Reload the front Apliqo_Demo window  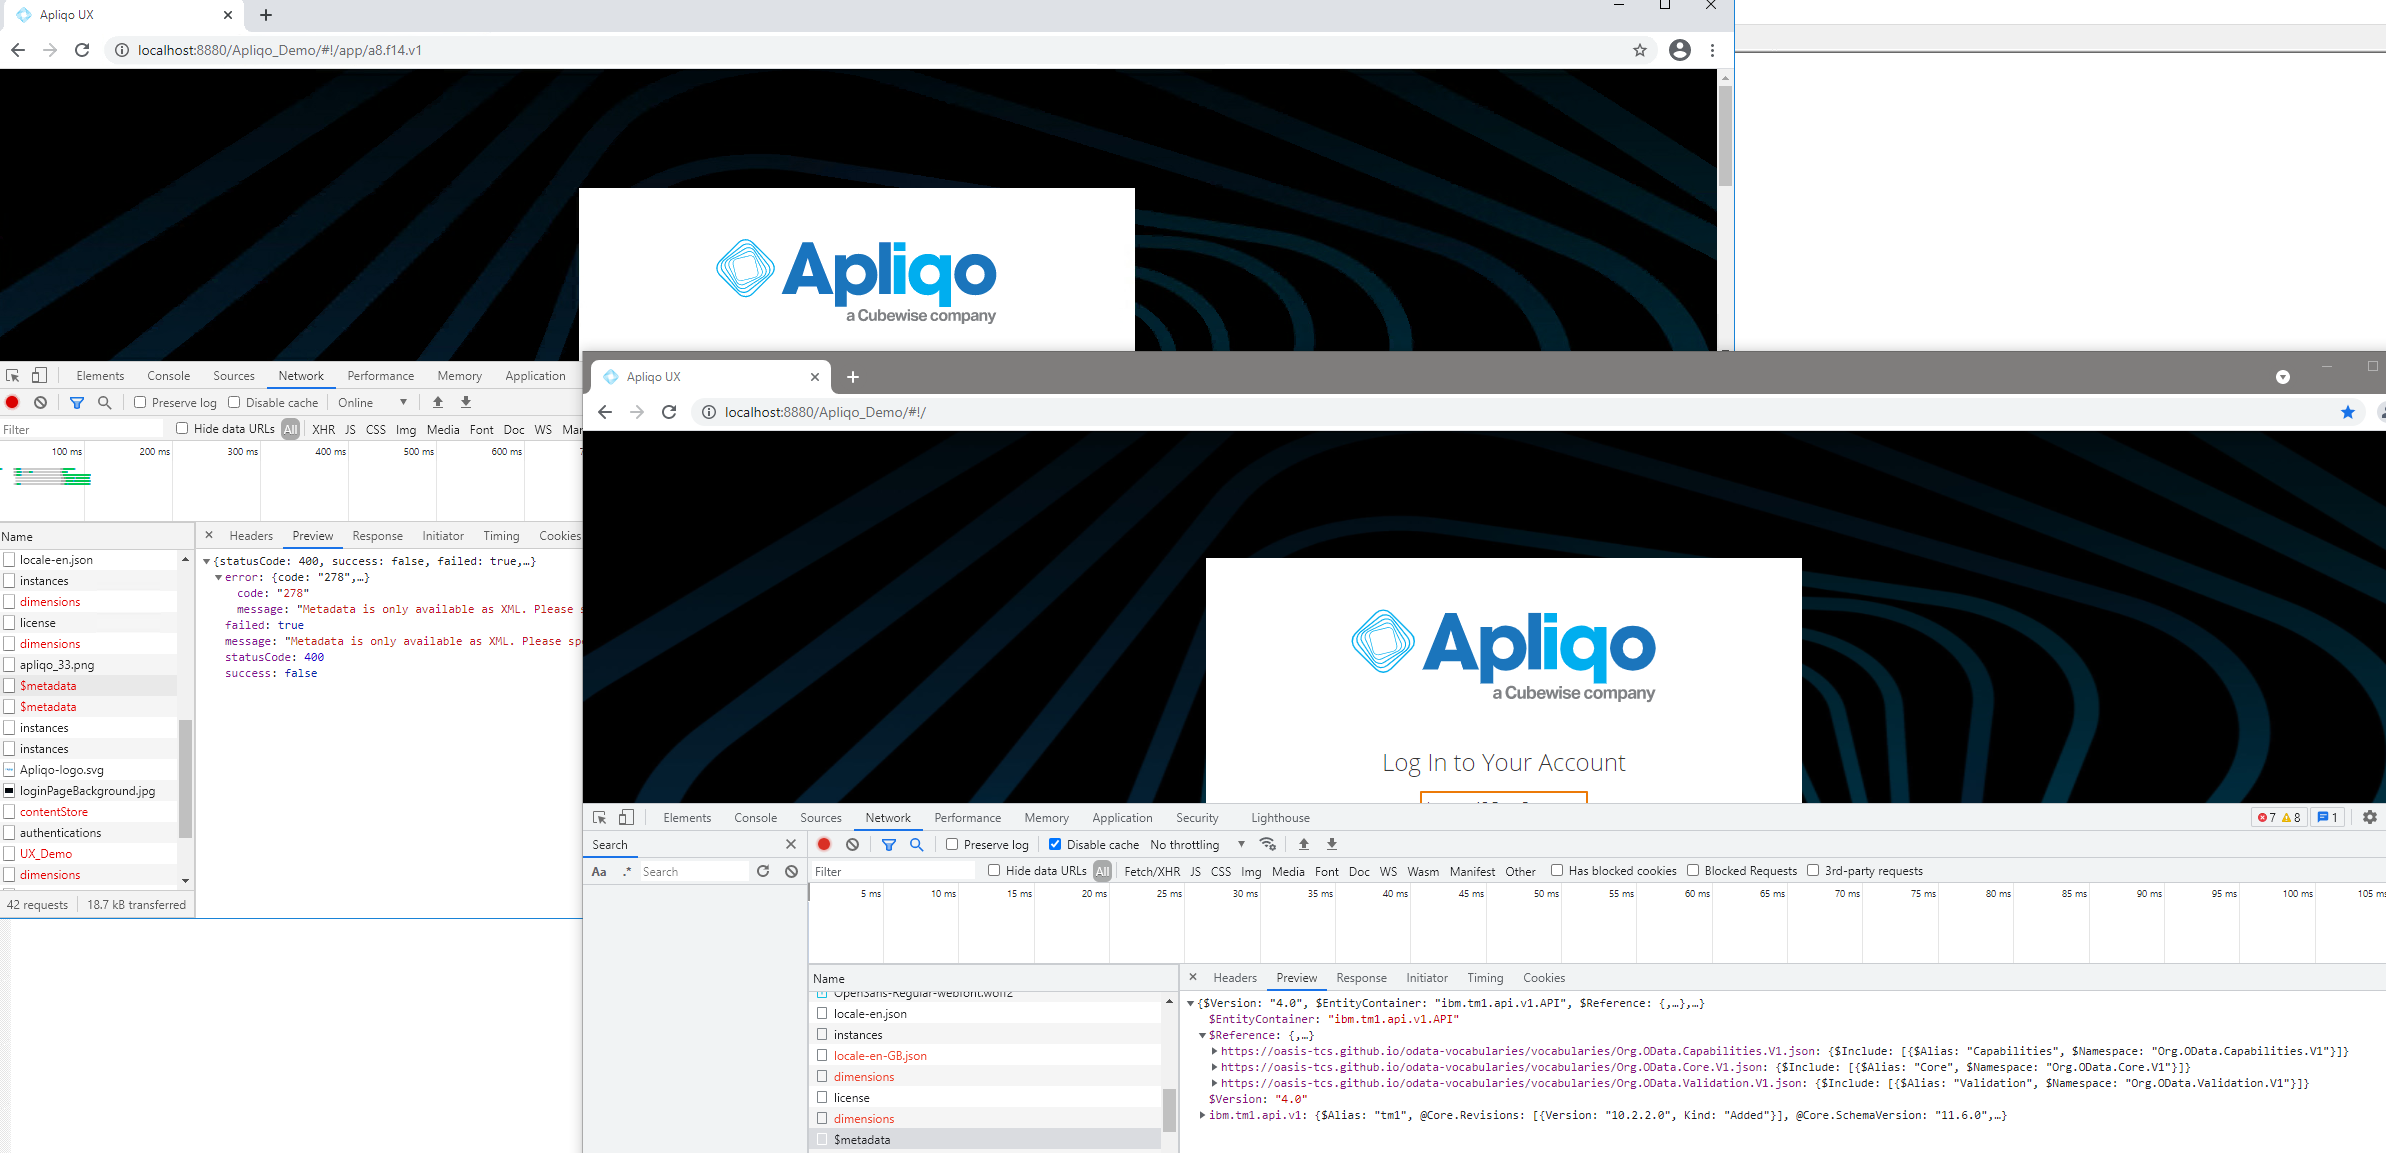point(669,412)
